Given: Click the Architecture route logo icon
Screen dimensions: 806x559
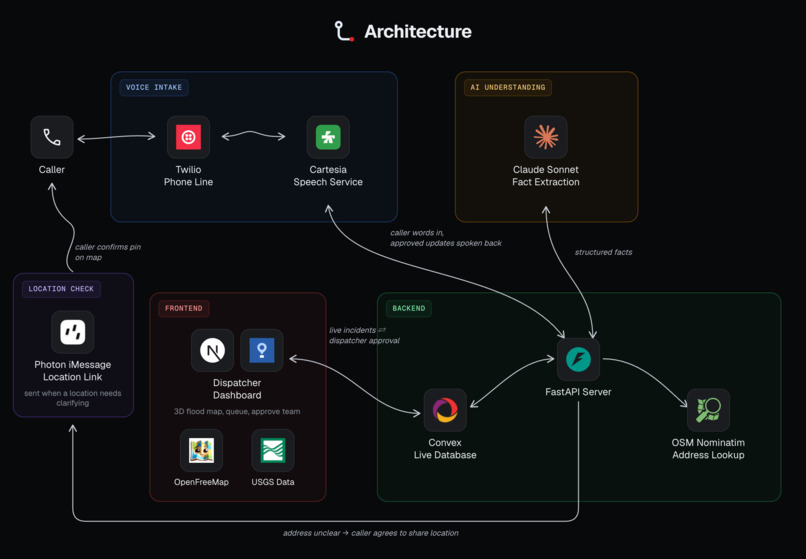Looking at the screenshot, I should (x=344, y=31).
